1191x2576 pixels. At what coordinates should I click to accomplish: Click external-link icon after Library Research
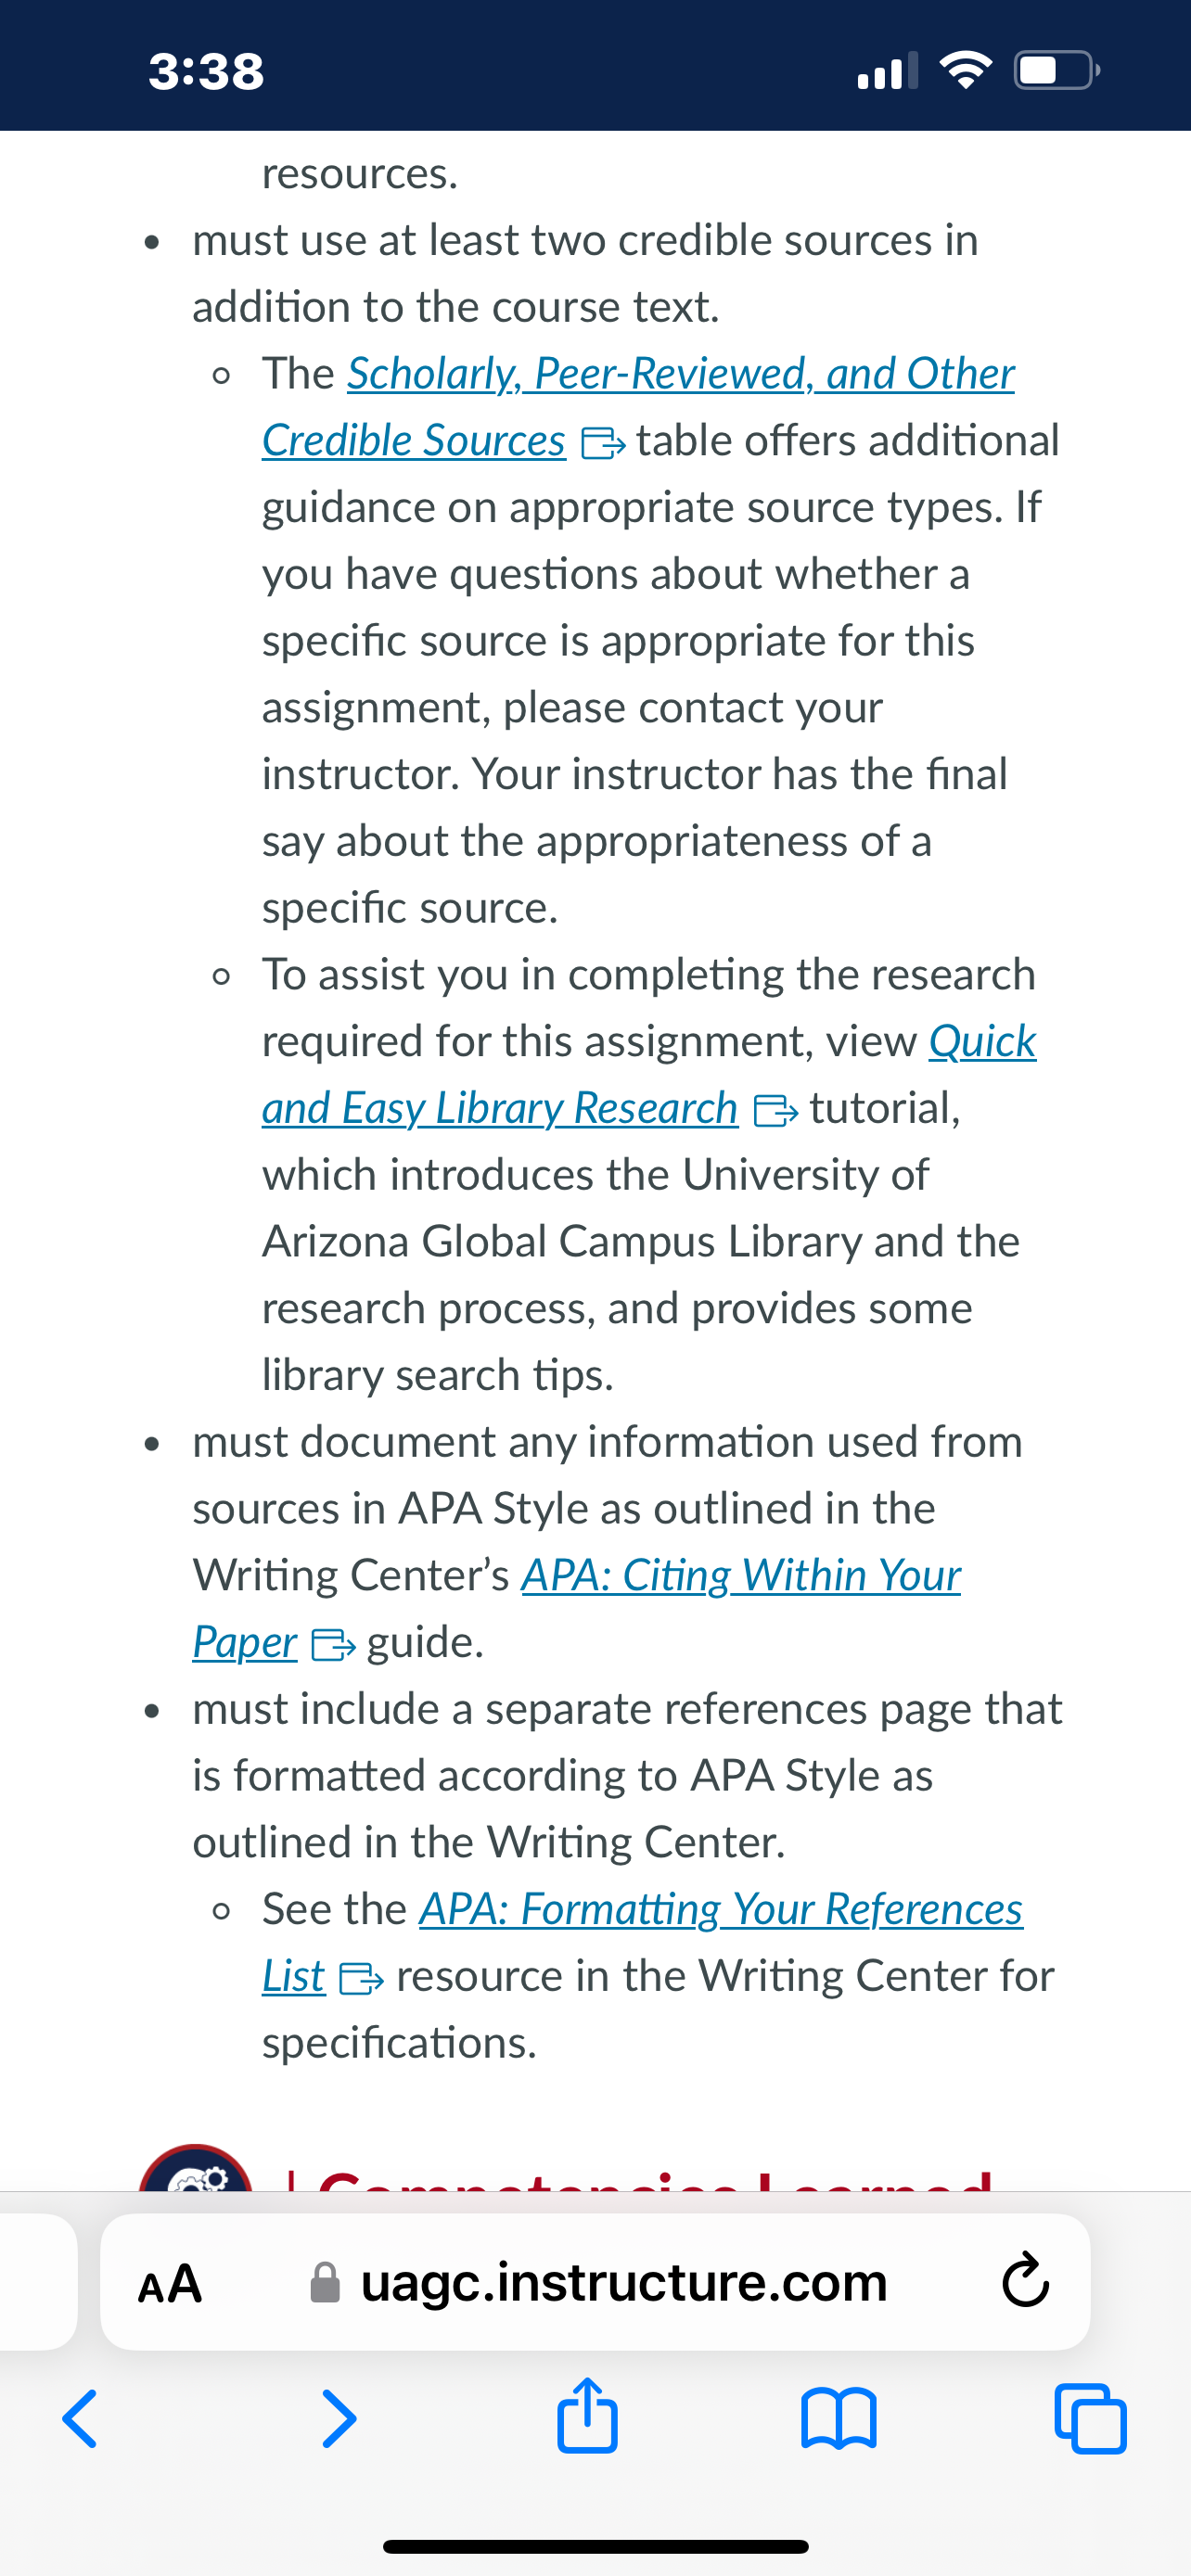[x=775, y=1110]
